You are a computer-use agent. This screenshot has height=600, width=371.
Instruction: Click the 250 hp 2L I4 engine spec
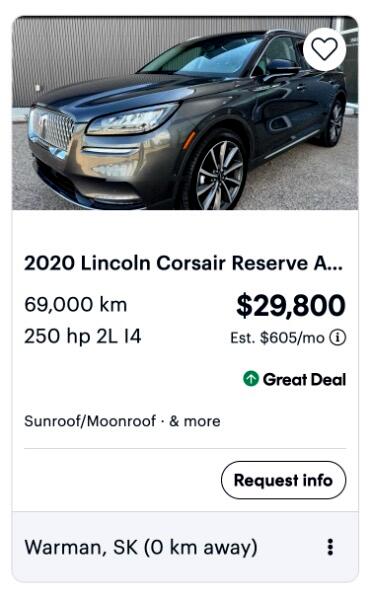(x=83, y=336)
